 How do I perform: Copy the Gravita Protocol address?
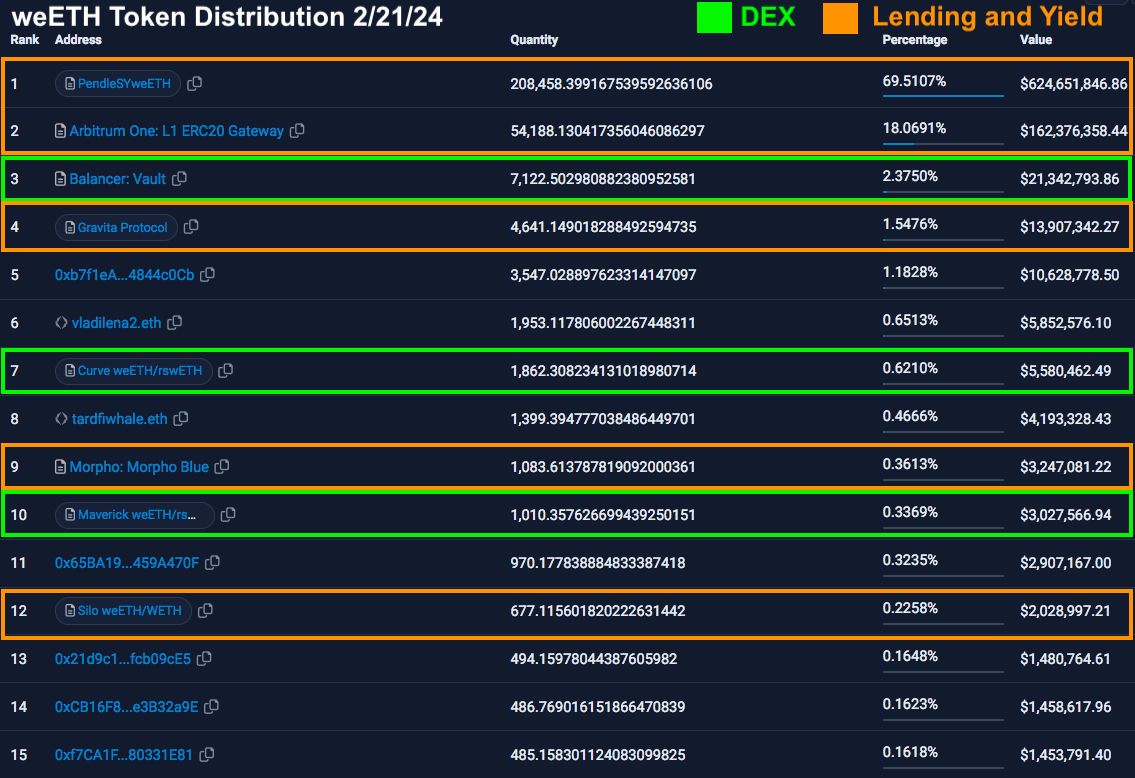coord(191,227)
